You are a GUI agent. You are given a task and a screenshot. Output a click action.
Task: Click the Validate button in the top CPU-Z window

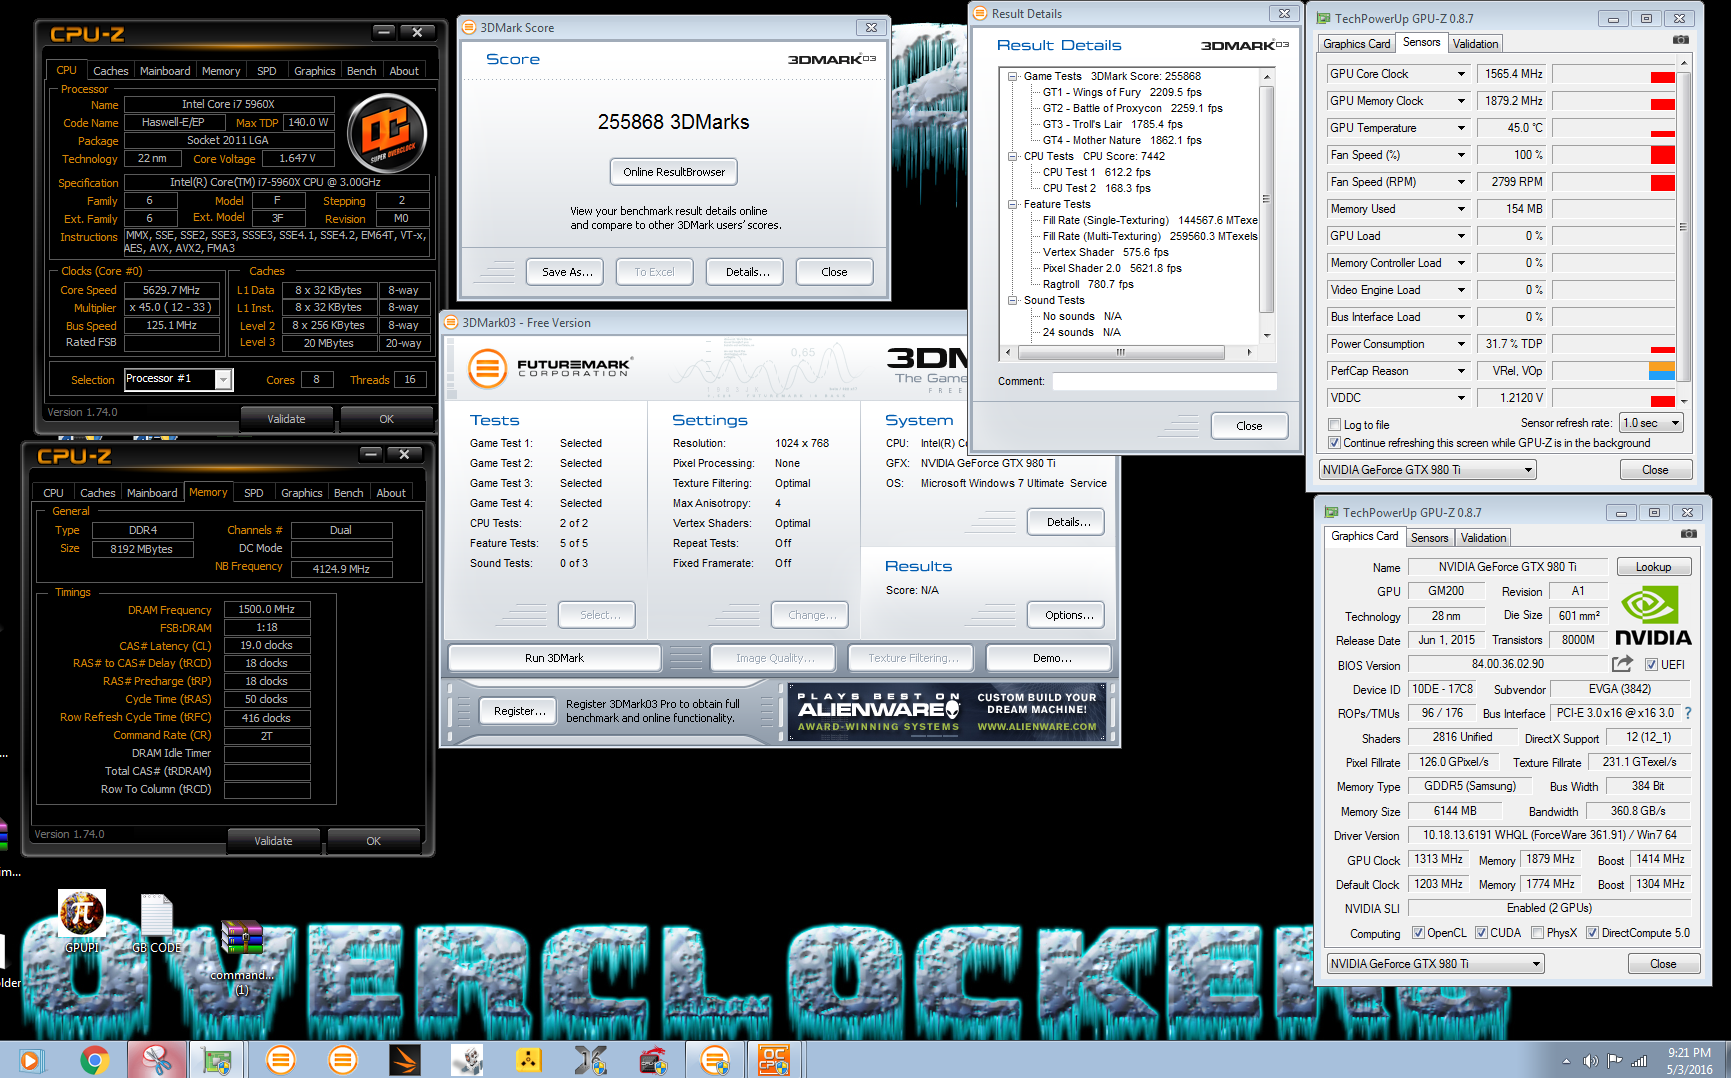click(x=286, y=419)
